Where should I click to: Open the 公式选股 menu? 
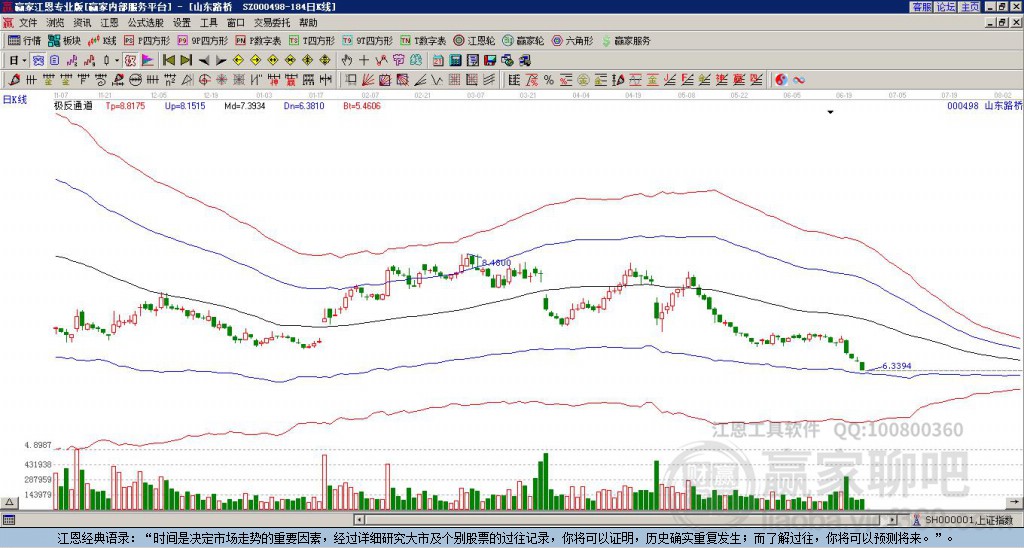tap(146, 23)
